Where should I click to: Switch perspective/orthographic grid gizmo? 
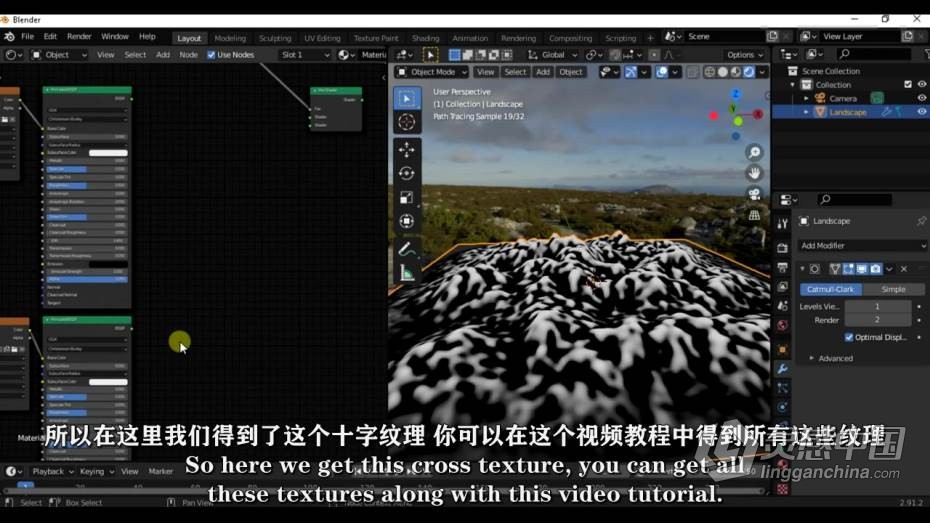click(754, 215)
